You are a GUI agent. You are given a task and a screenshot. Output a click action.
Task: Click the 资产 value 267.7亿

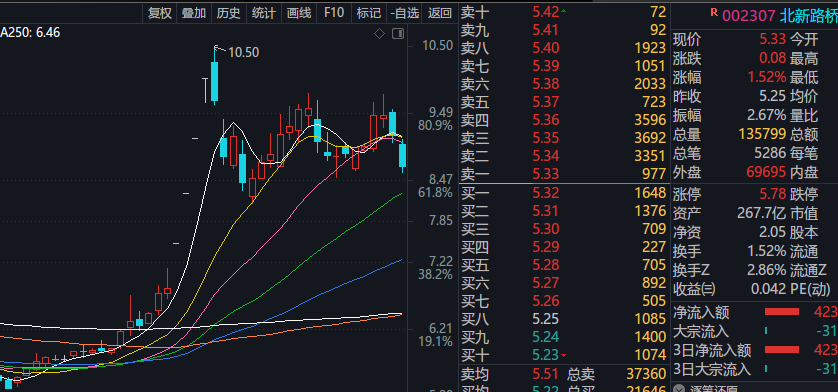[762, 213]
